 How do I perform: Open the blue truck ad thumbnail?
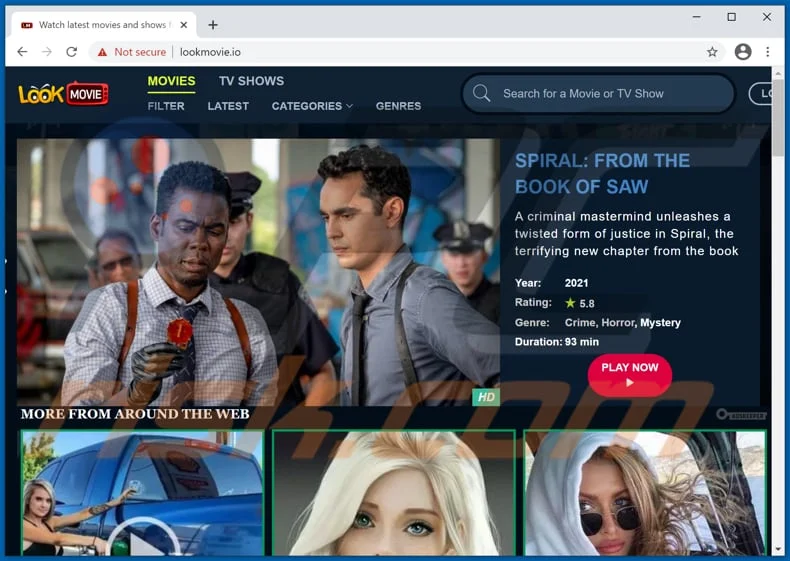pyautogui.click(x=143, y=493)
